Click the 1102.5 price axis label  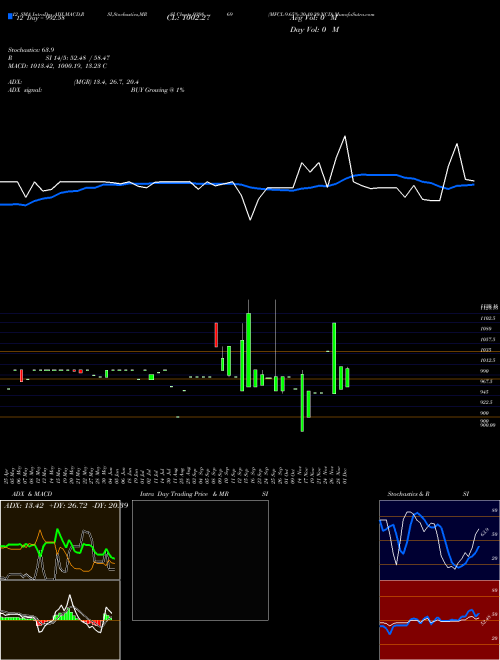tap(488, 318)
